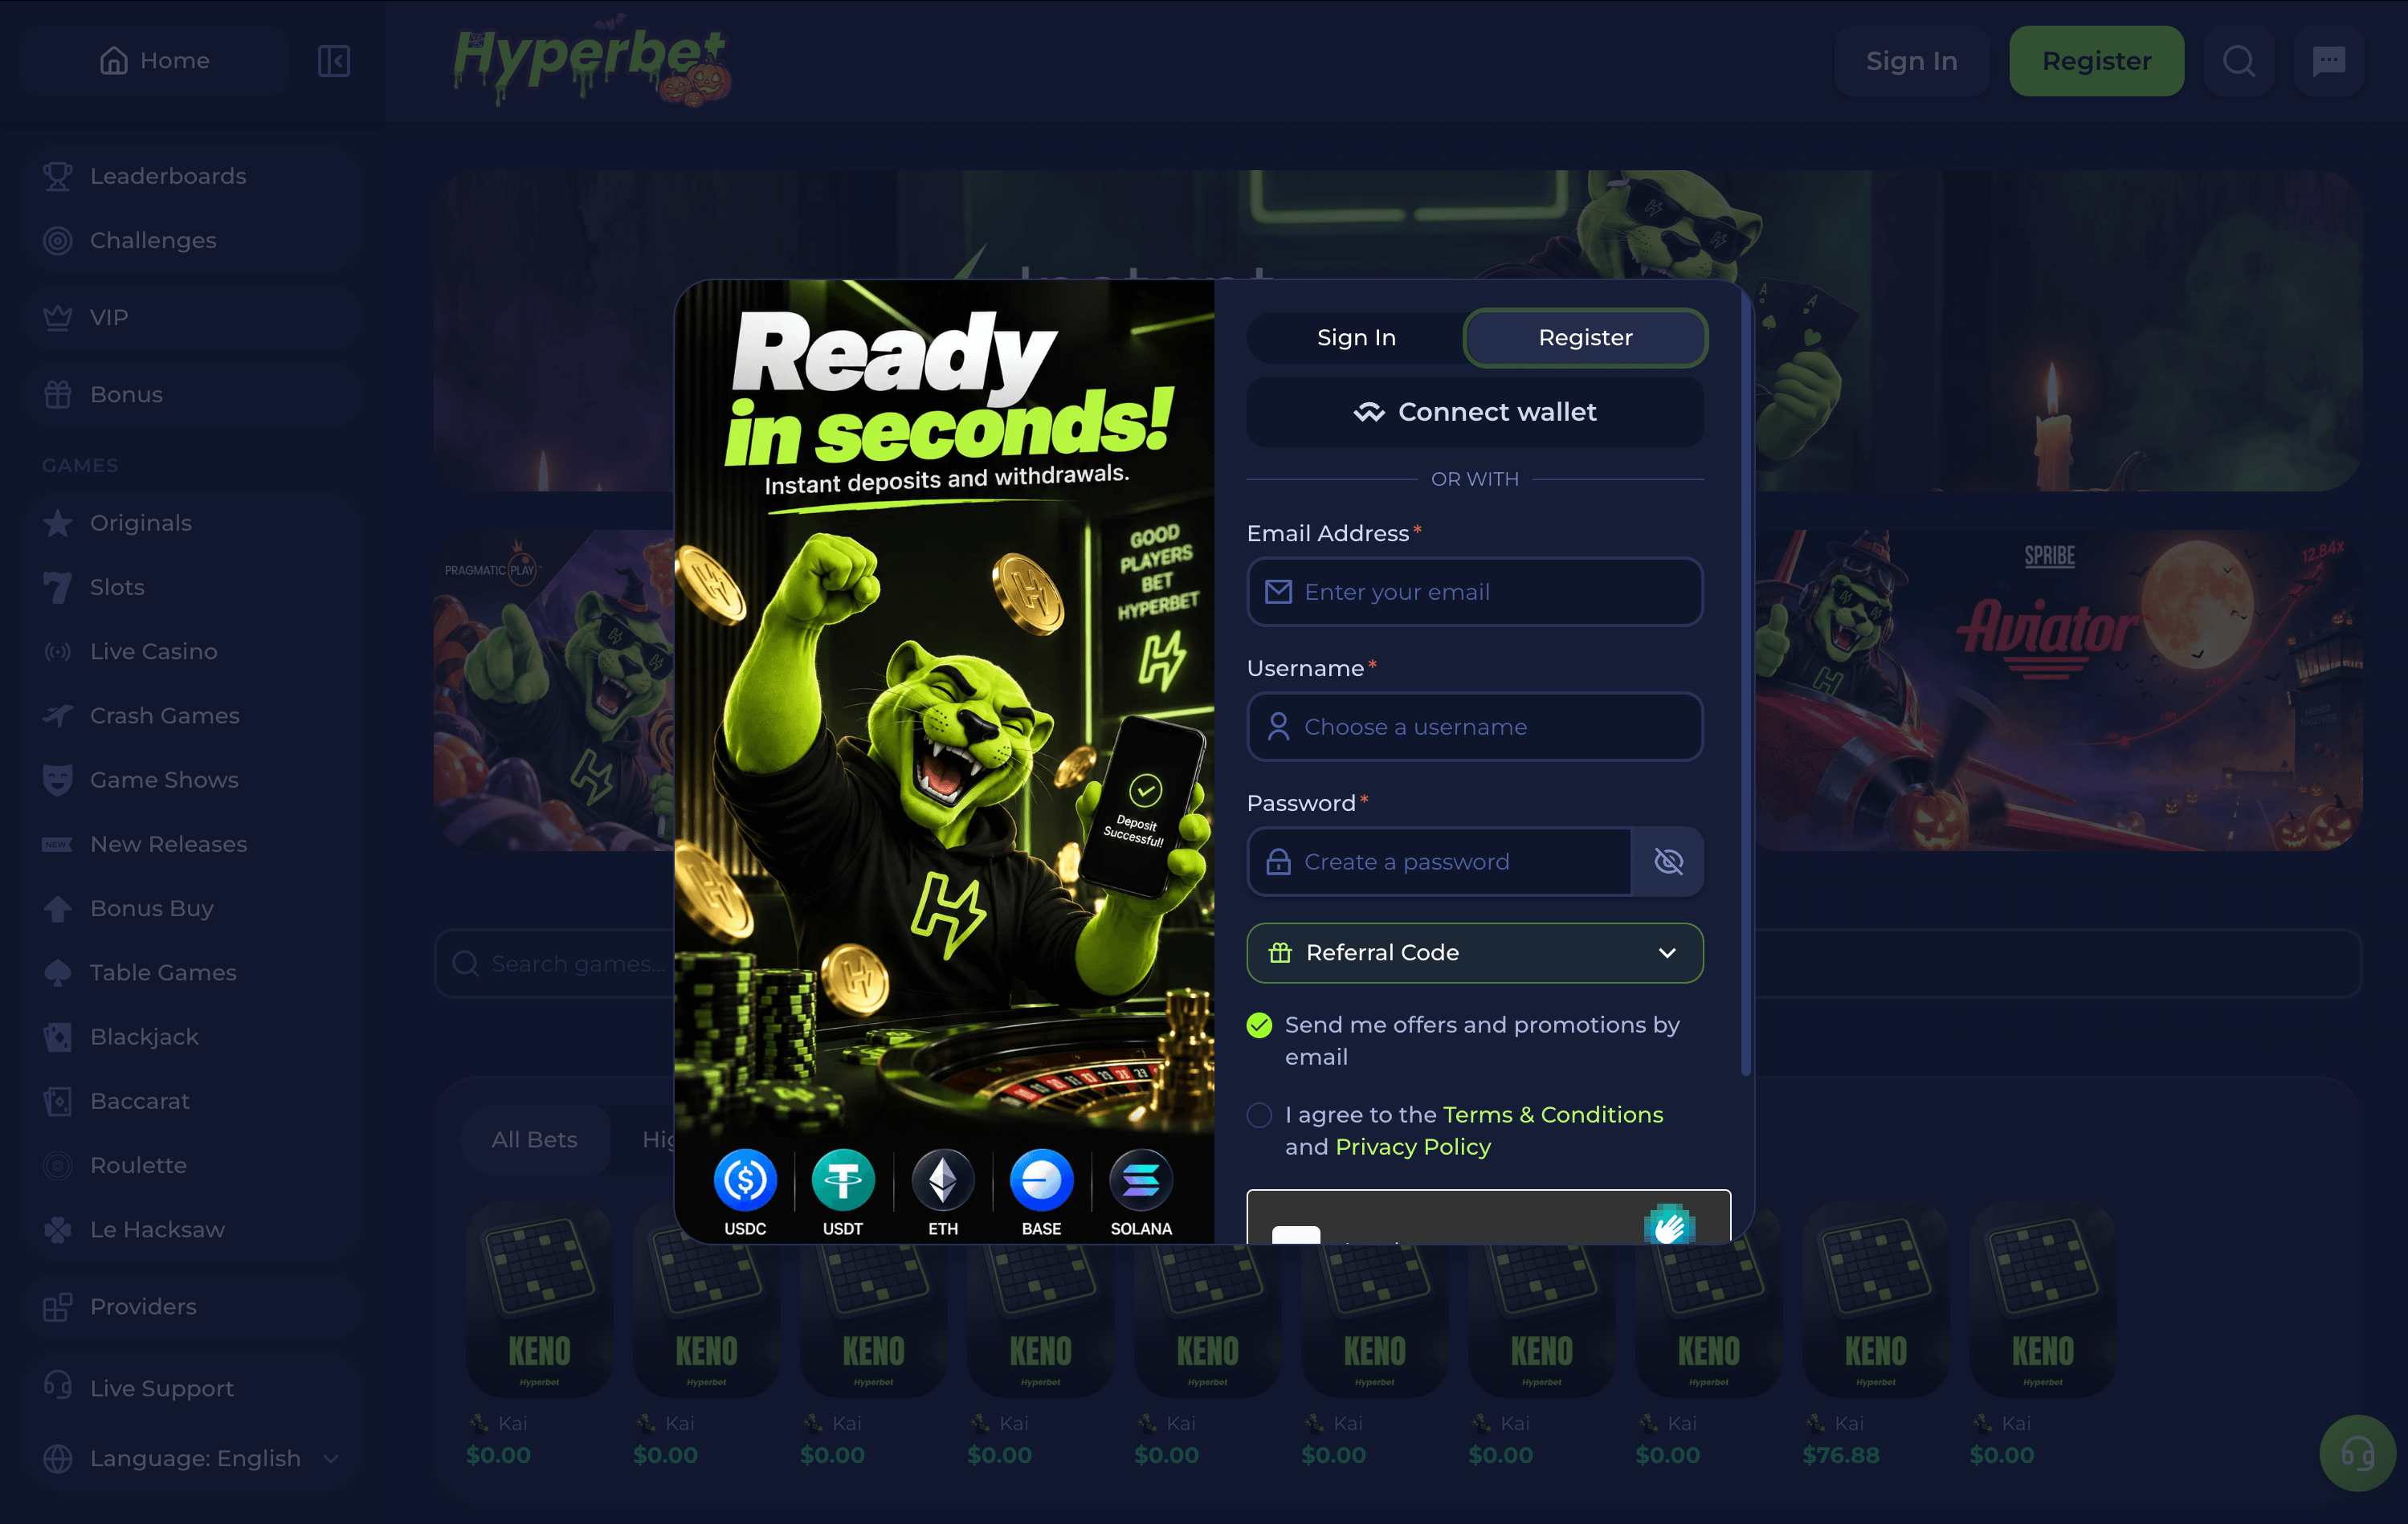
Task: Toggle password visibility eye icon
Action: pos(1668,861)
